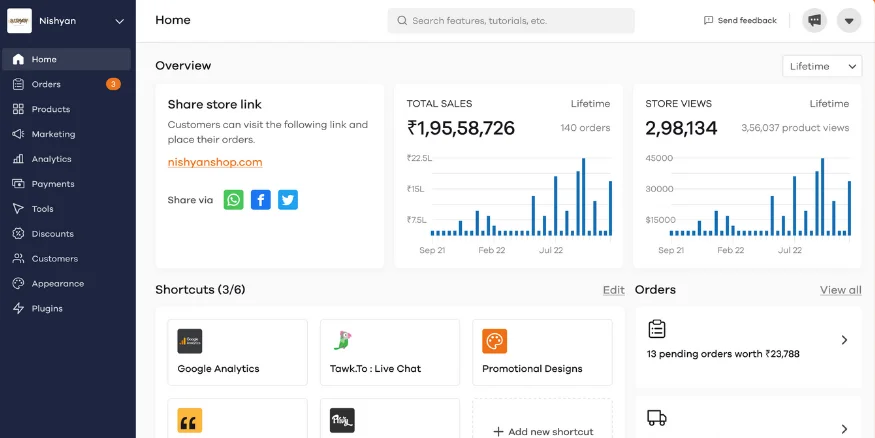Screen dimensions: 875x438
Task: Click Send feedback in the header
Action: [x=741, y=21]
